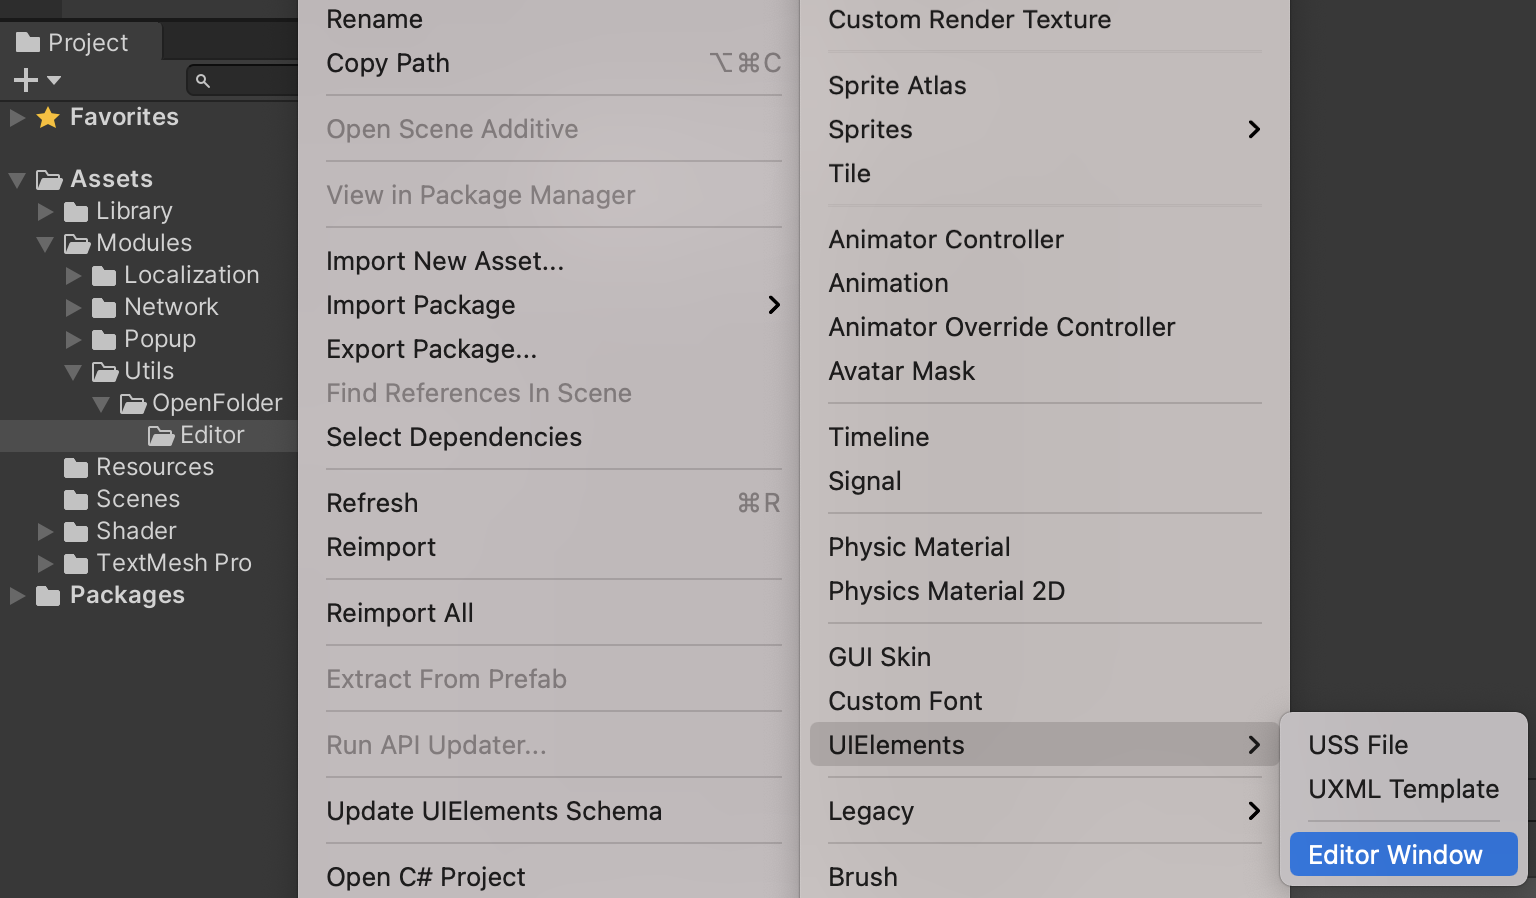Expand the Shader folder
Image resolution: width=1536 pixels, height=898 pixels.
45,531
